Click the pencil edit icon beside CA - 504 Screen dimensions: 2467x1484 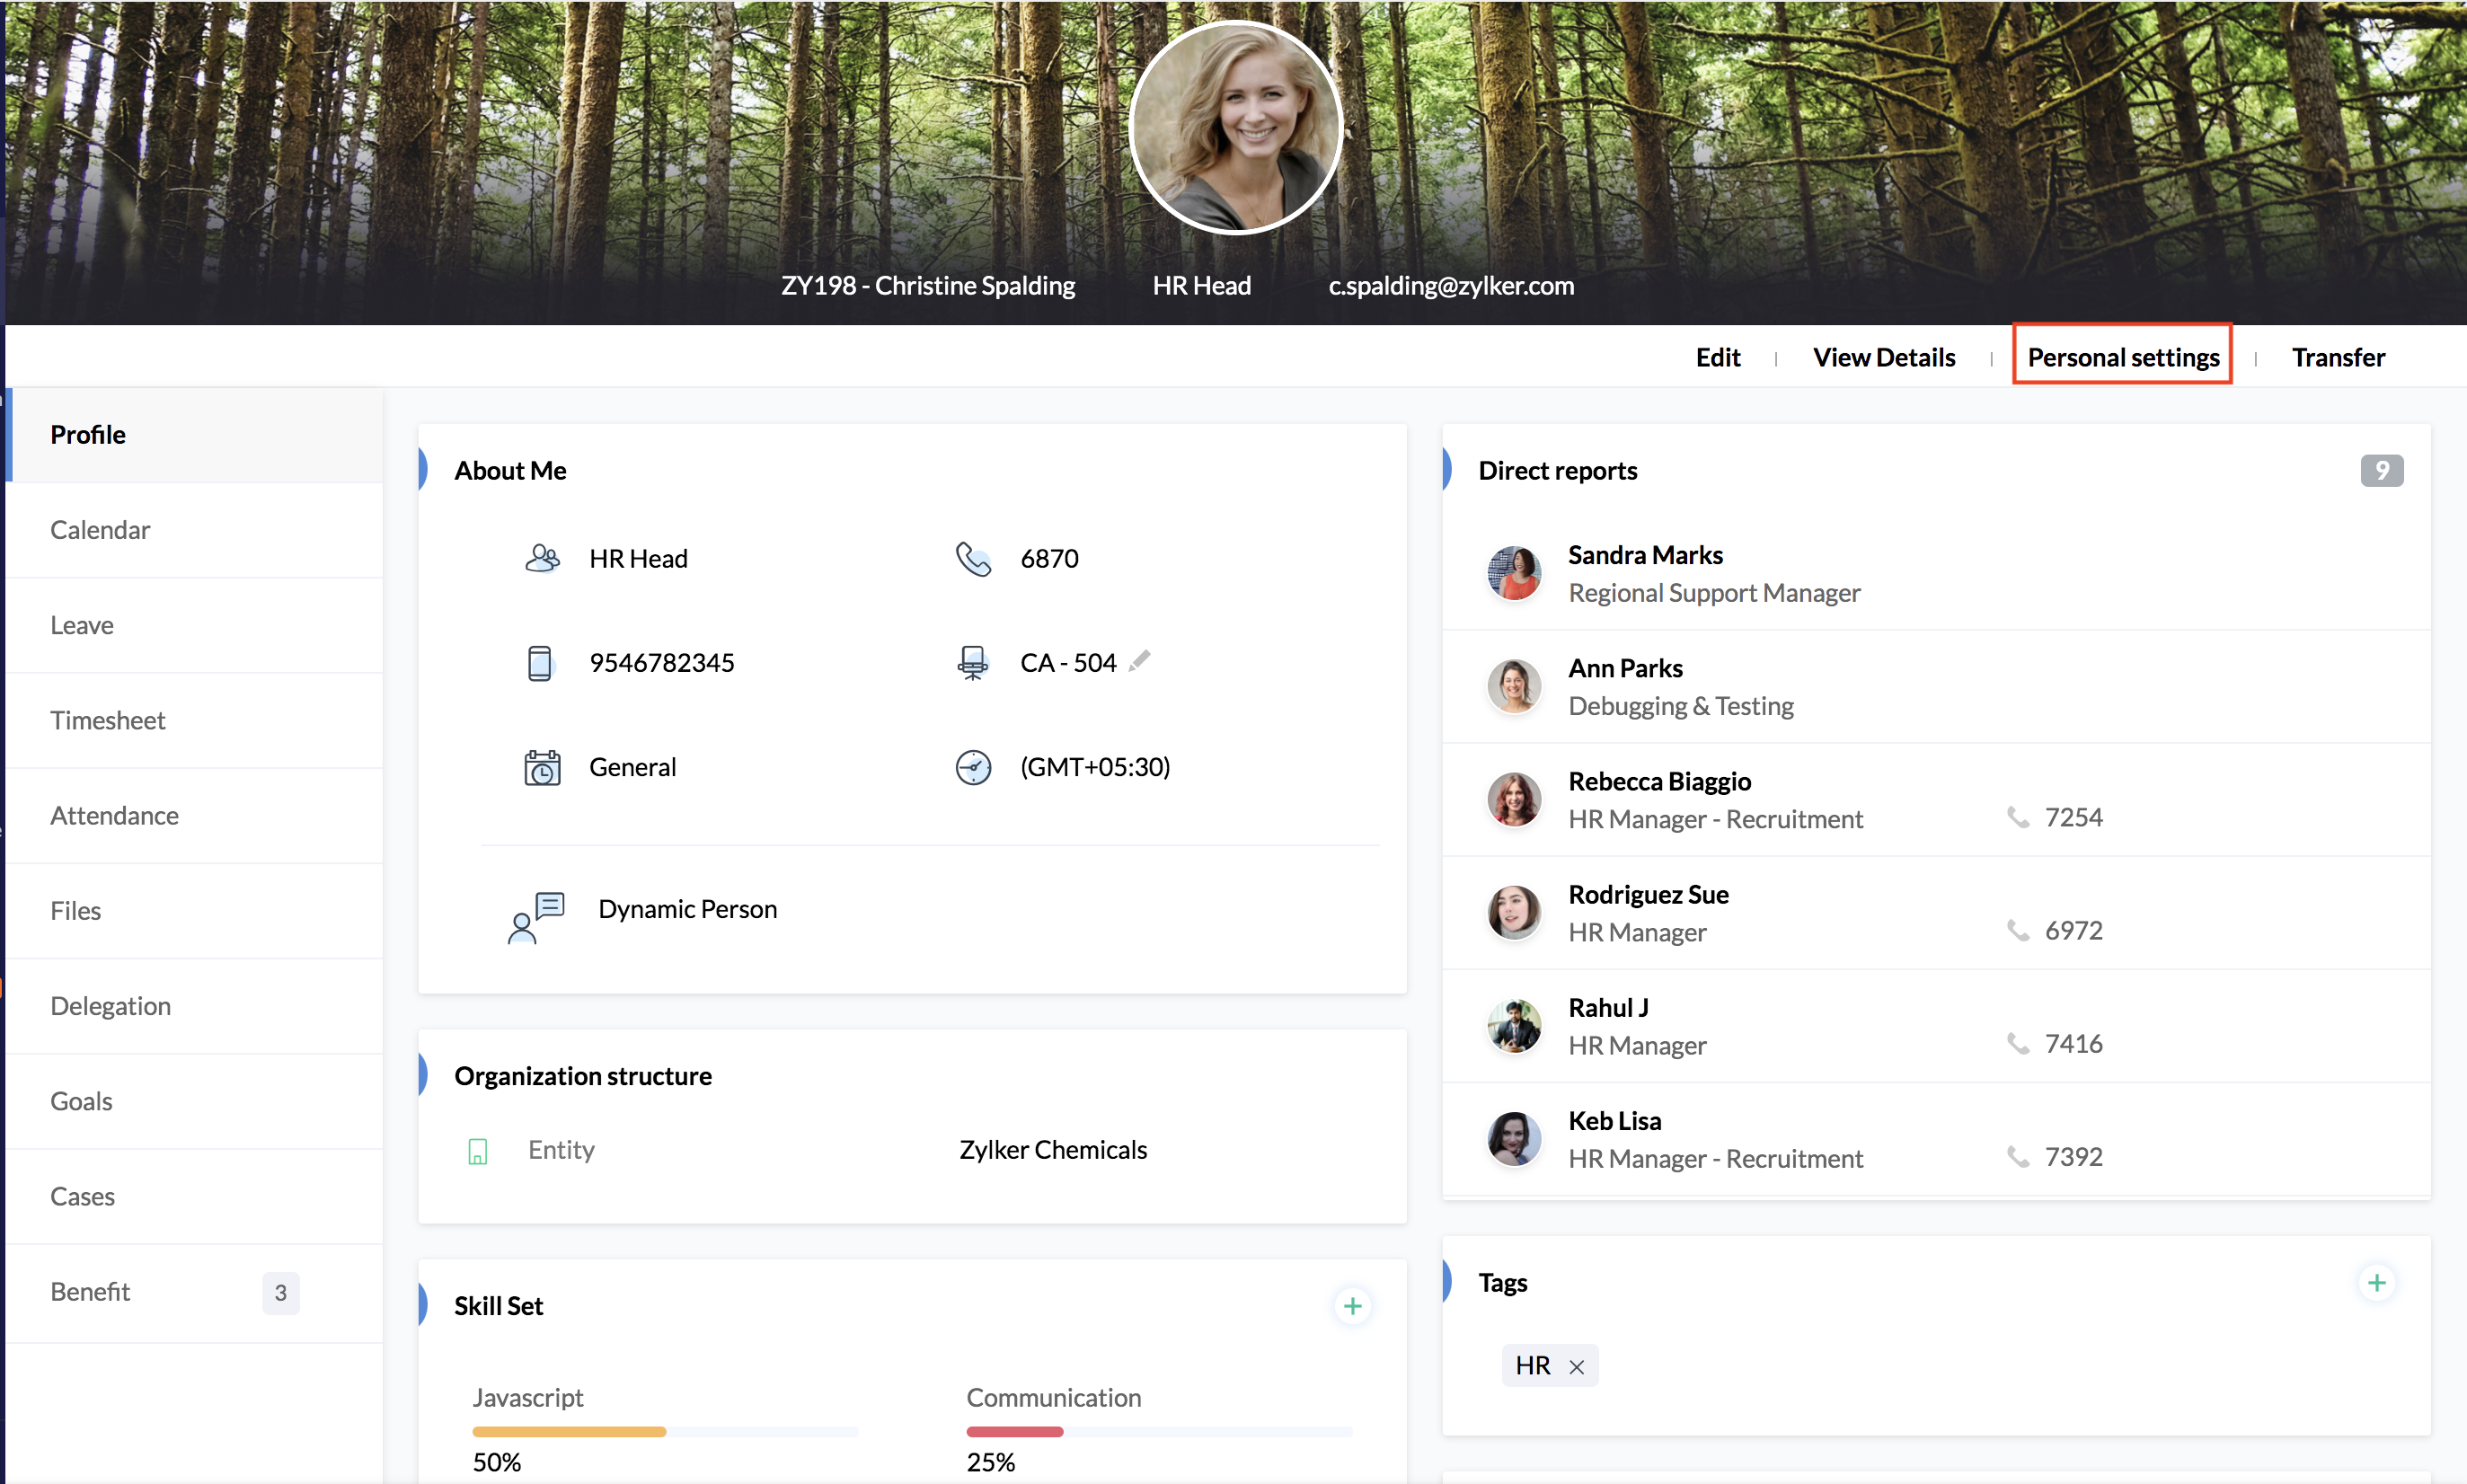[1139, 661]
